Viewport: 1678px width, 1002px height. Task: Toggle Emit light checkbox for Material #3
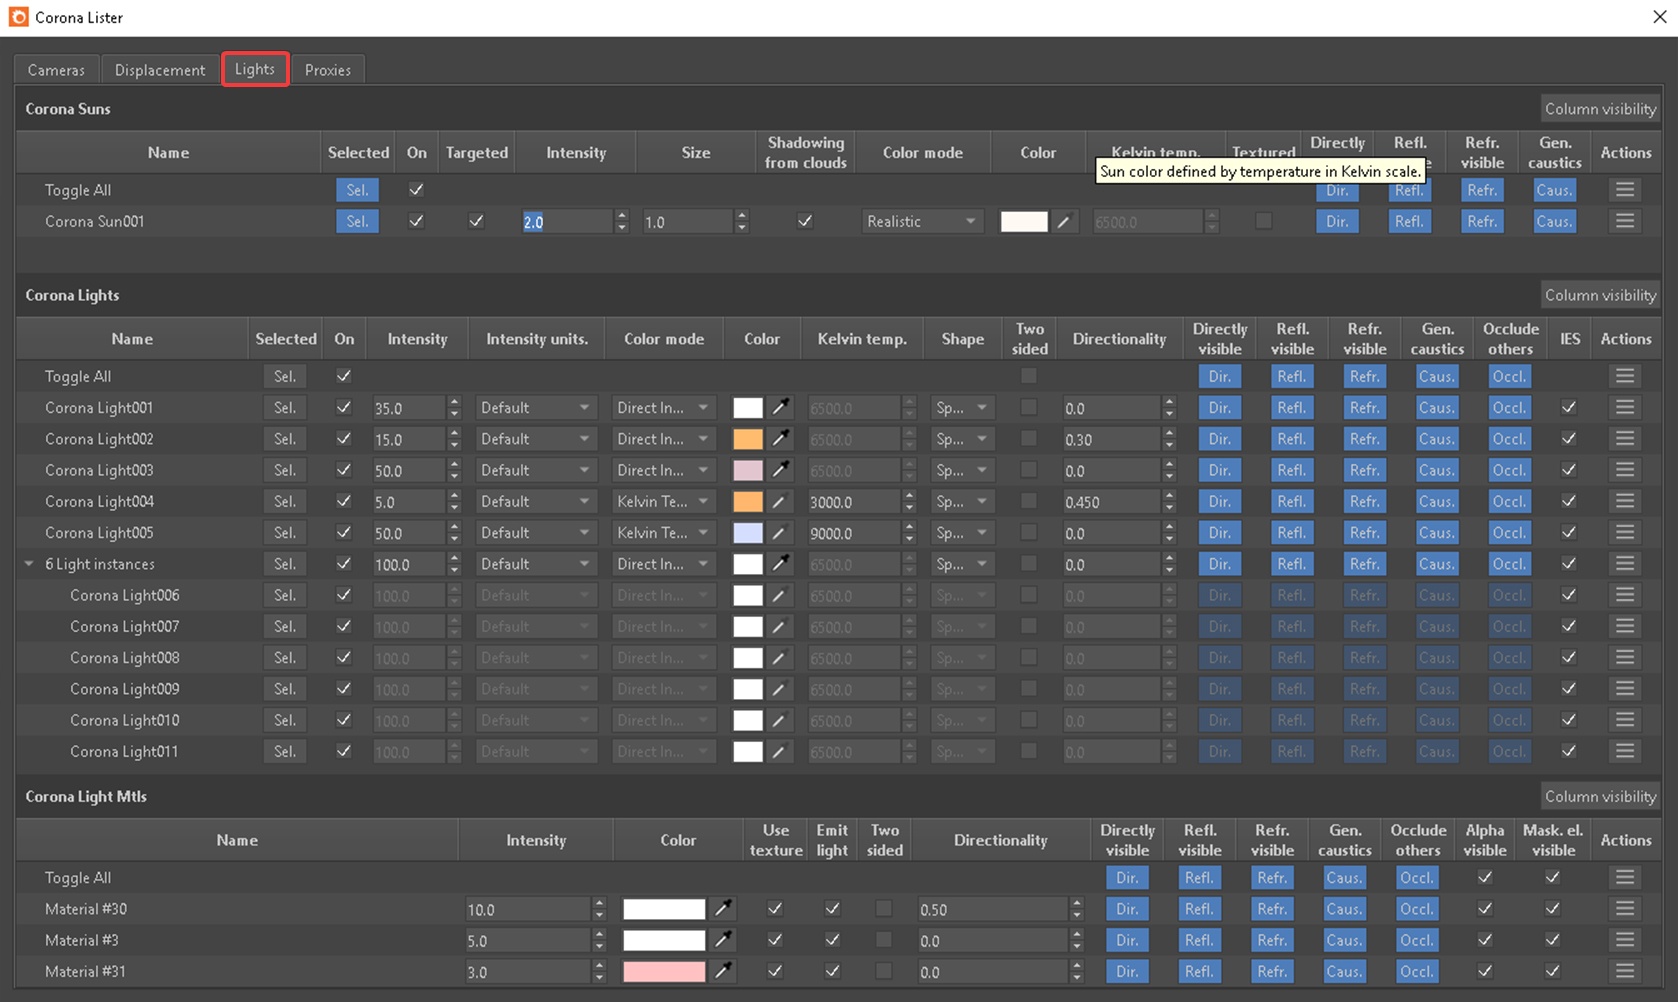[x=832, y=940]
